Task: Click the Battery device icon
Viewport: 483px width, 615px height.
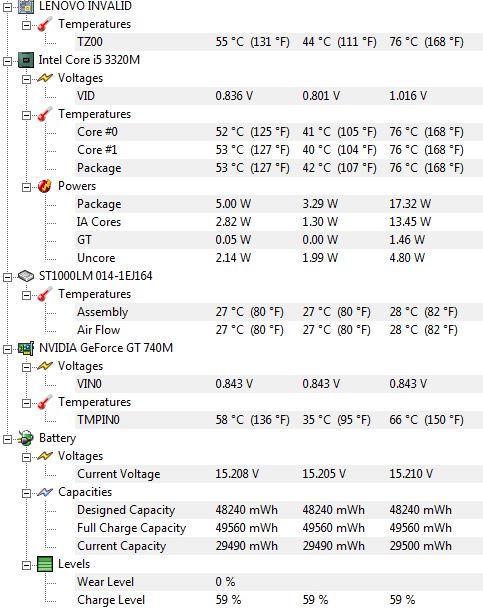Action: point(26,438)
